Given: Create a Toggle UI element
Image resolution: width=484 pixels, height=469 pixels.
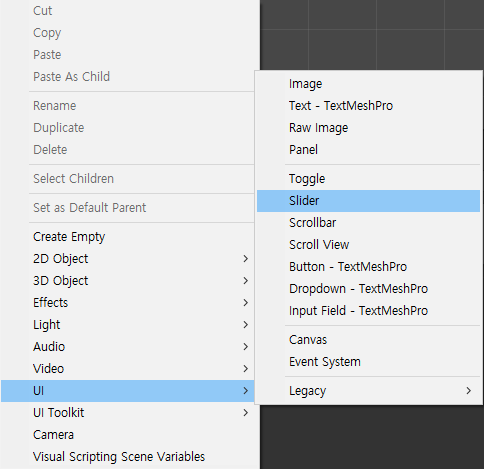Looking at the screenshot, I should click(x=368, y=179).
